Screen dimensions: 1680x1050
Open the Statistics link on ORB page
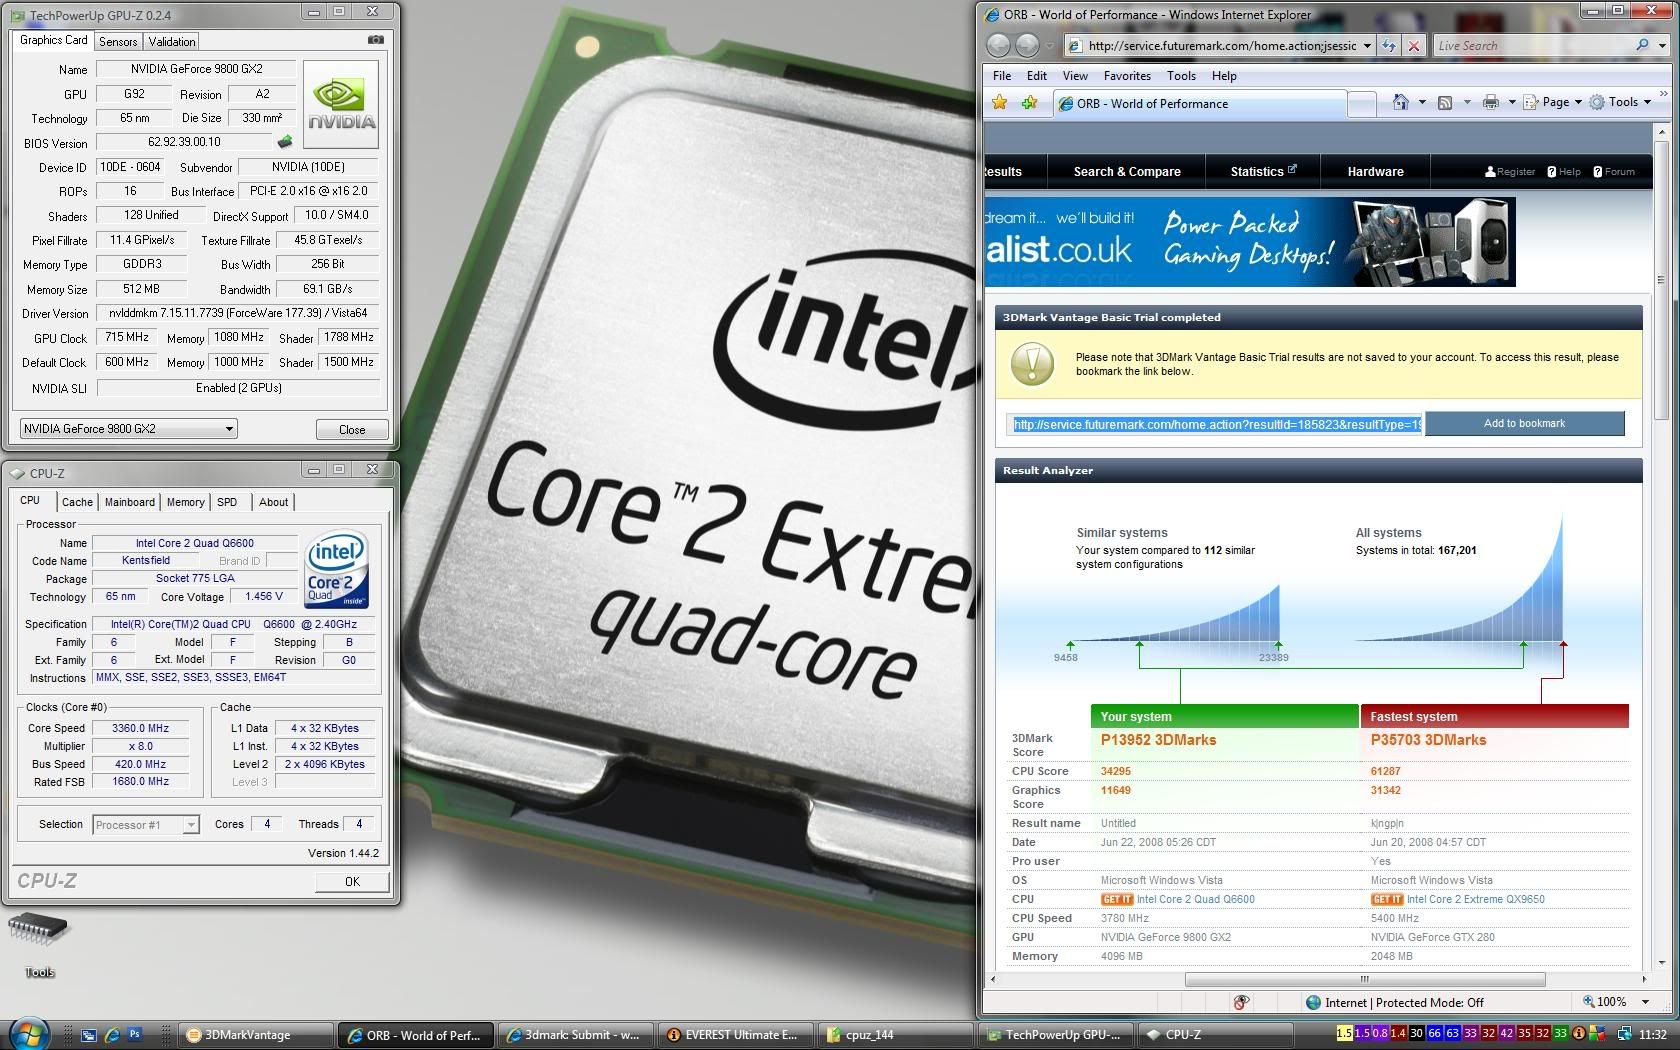(1263, 172)
